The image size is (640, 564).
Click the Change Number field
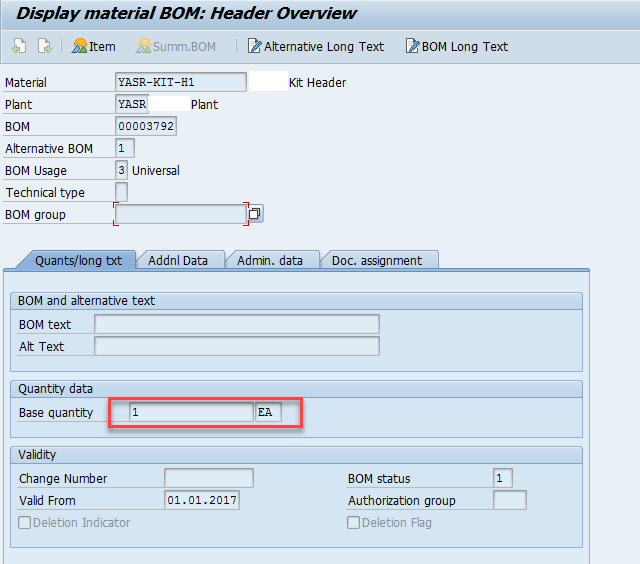pos(209,478)
